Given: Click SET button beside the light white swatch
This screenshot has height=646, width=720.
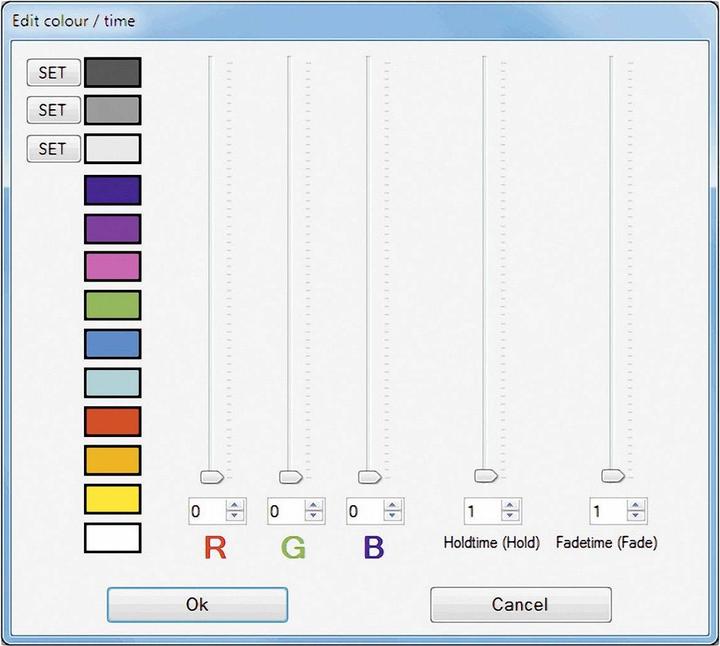Looking at the screenshot, I should [52, 149].
